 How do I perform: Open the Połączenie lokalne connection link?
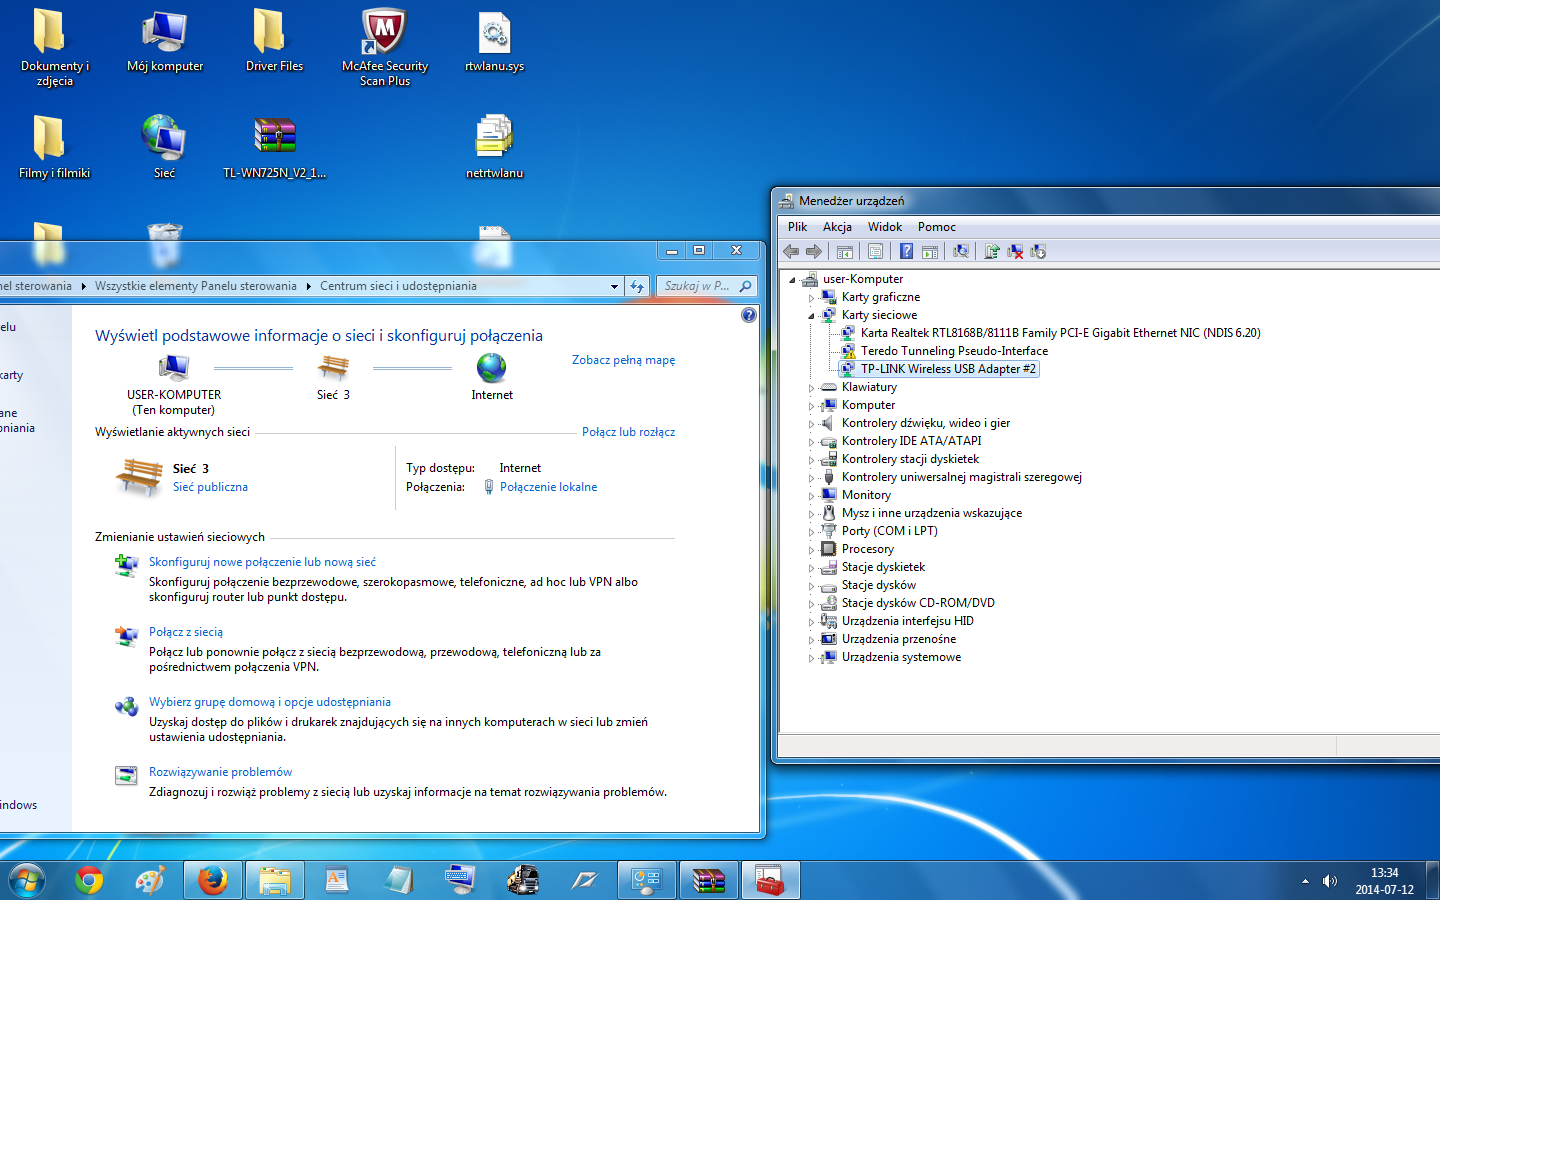pyautogui.click(x=548, y=487)
